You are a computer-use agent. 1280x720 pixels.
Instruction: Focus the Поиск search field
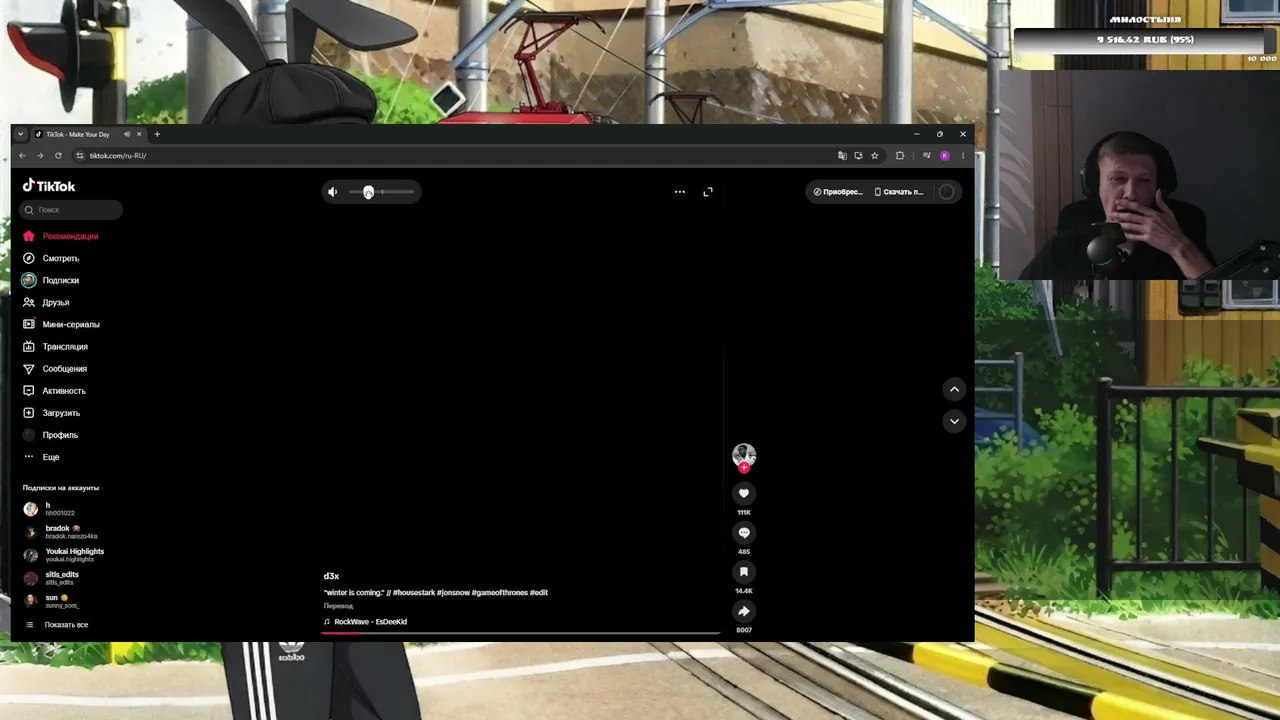(70, 210)
